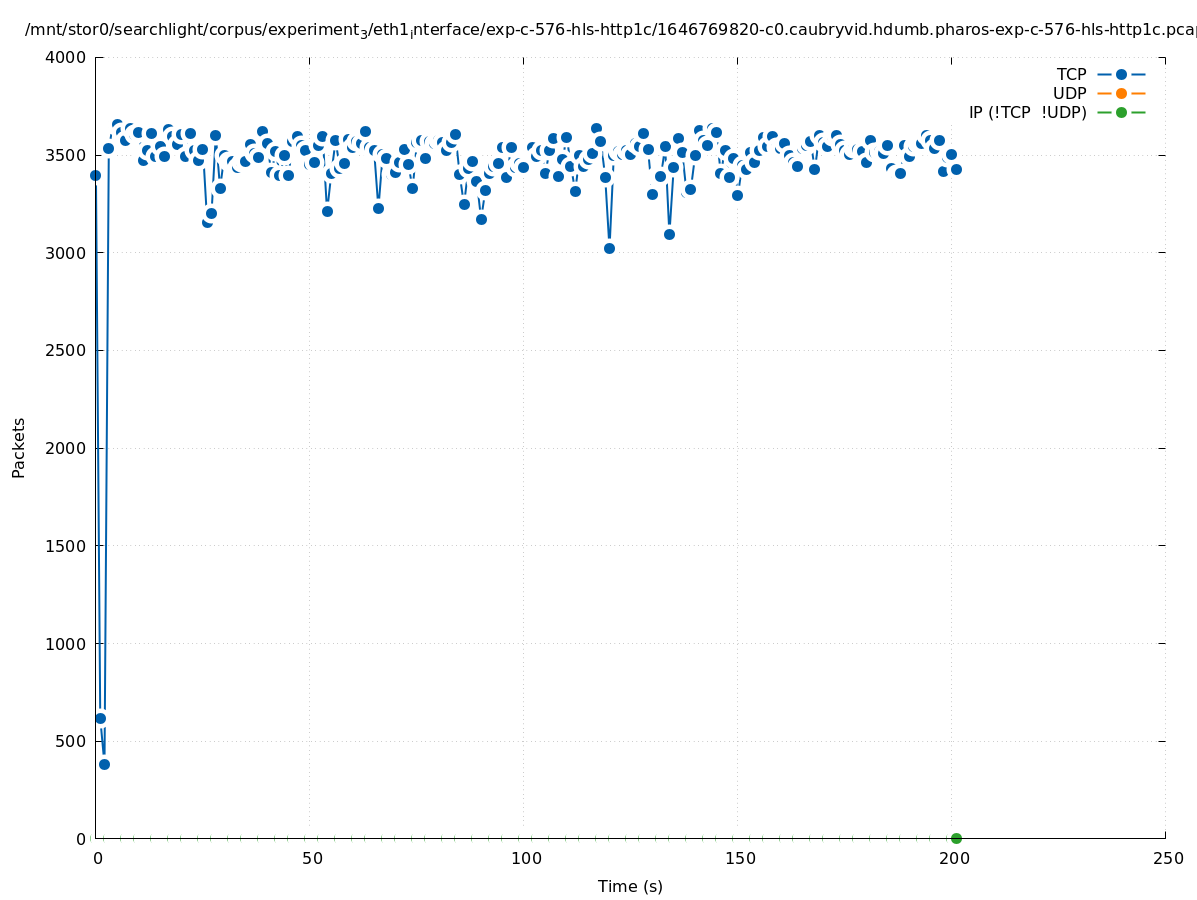Image resolution: width=1197 pixels, height=900 pixels.
Task: Click the TCP data point near 600 packets
Action: pos(100,718)
